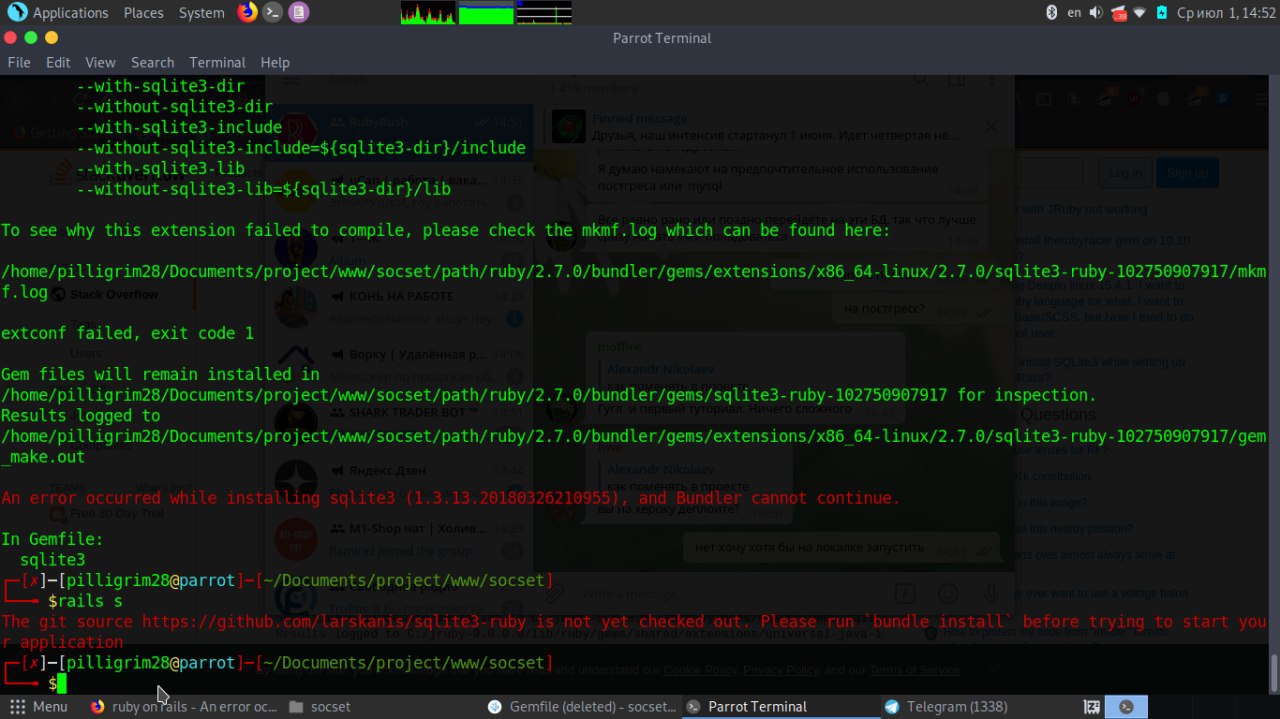This screenshot has width=1280, height=719.
Task: Open the Applications menu in the top panel
Action: pyautogui.click(x=70, y=13)
